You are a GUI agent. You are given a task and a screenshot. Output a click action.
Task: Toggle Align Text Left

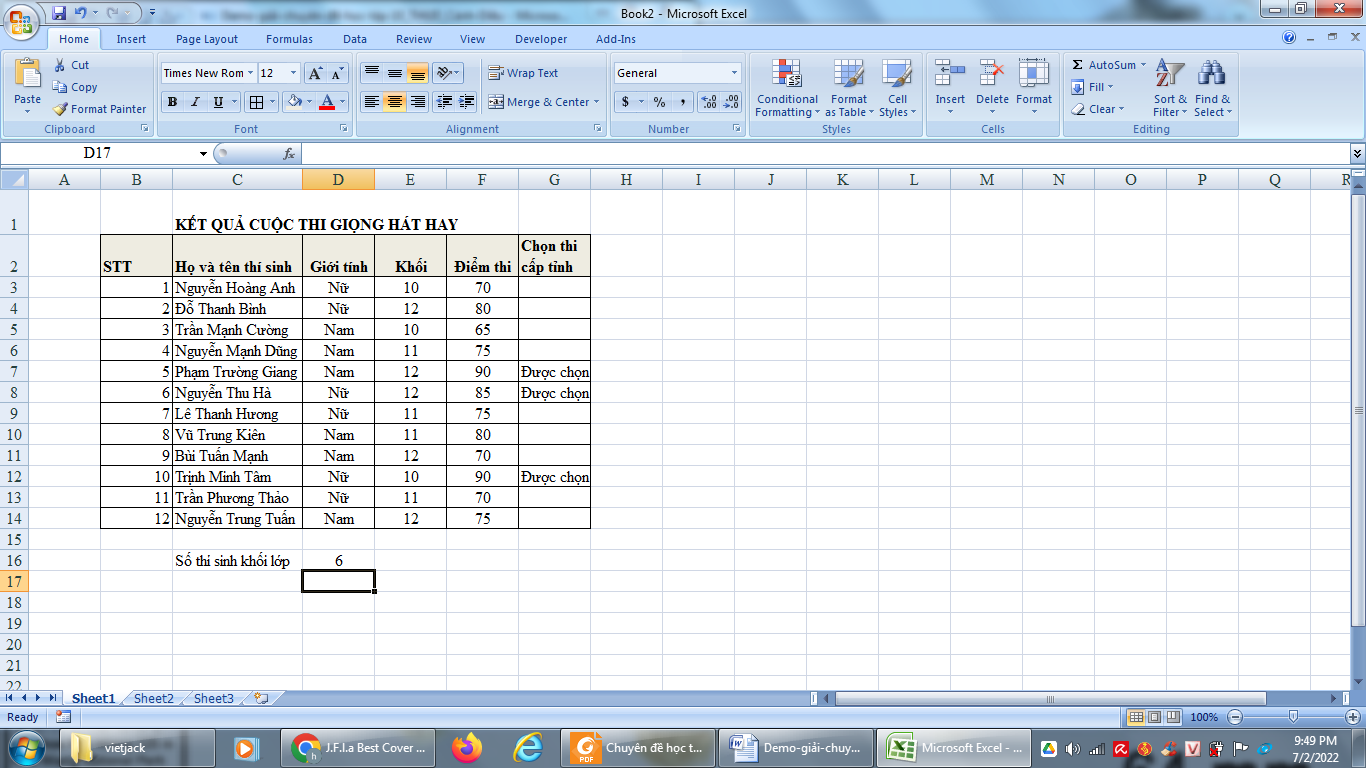point(372,102)
